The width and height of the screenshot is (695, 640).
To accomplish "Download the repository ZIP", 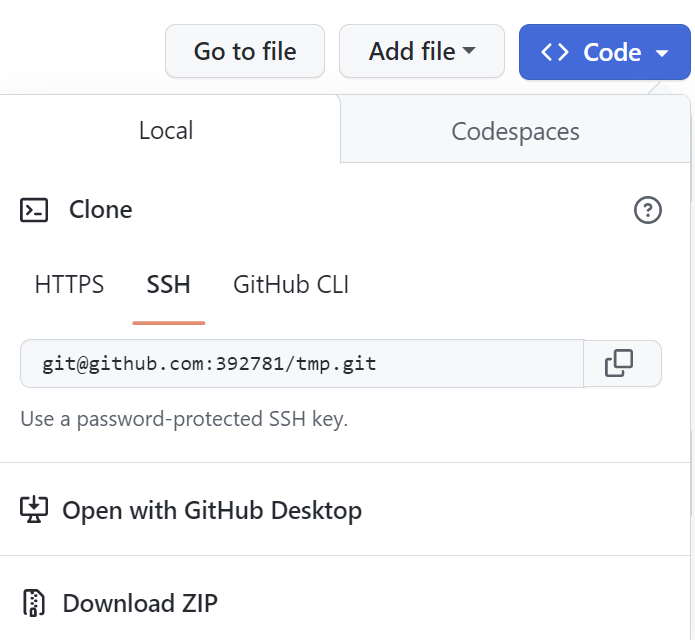I will point(140,603).
